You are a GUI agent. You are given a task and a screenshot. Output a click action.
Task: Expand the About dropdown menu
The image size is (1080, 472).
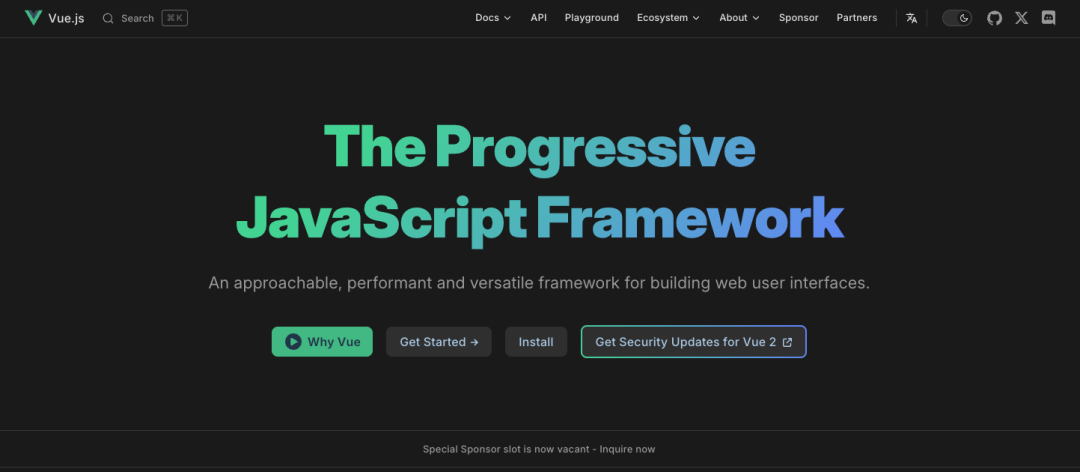pos(740,18)
